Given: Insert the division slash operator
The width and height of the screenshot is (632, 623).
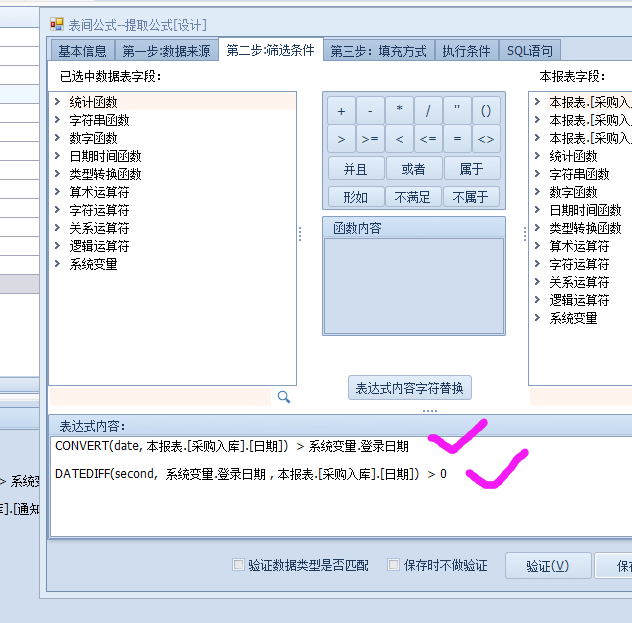Looking at the screenshot, I should coord(429,111).
